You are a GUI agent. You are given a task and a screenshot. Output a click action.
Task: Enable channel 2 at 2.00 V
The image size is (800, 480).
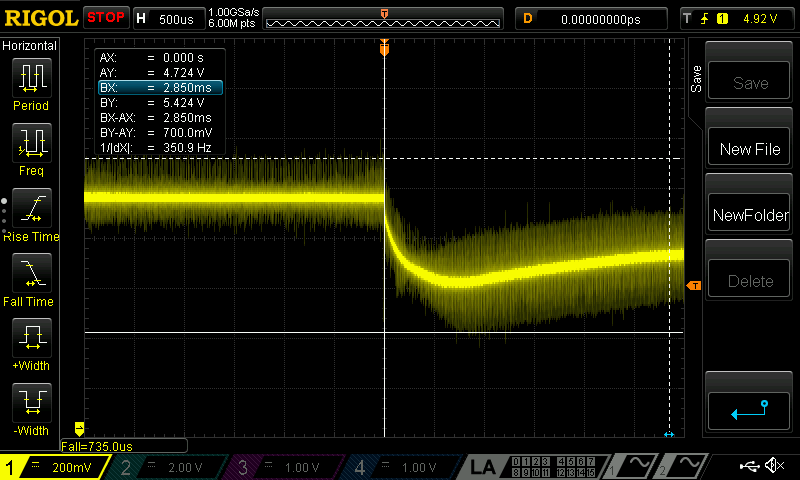click(167, 467)
